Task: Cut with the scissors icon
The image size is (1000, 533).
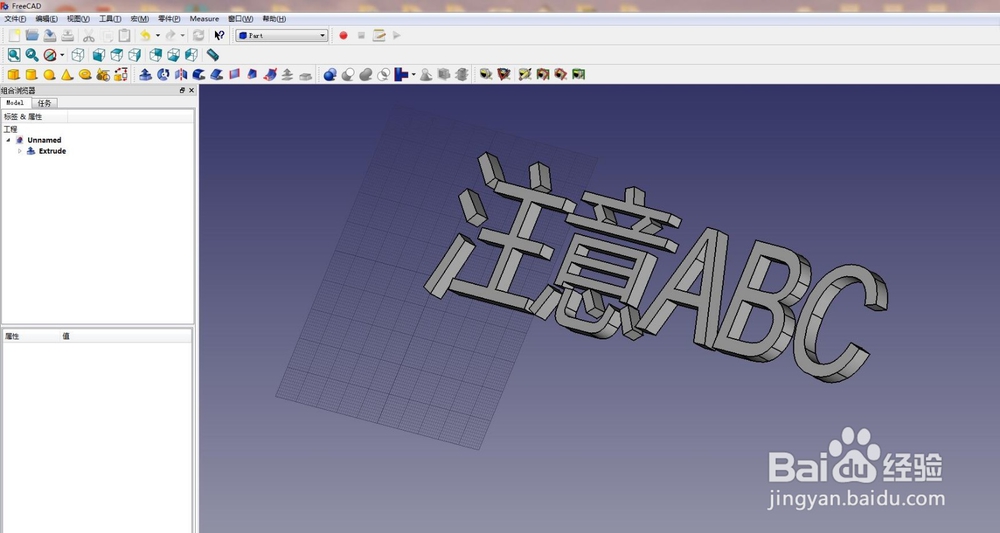Action: (89, 36)
